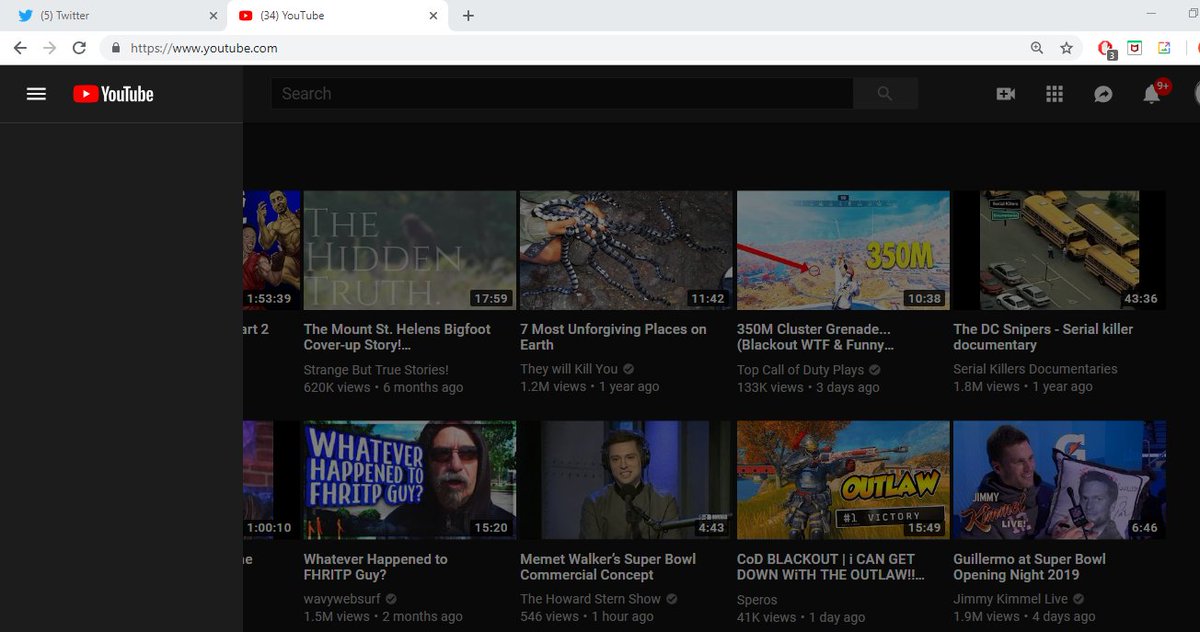Click the 1:00:10 partially hidden video thumbnail
1200x632 pixels.
(x=271, y=480)
